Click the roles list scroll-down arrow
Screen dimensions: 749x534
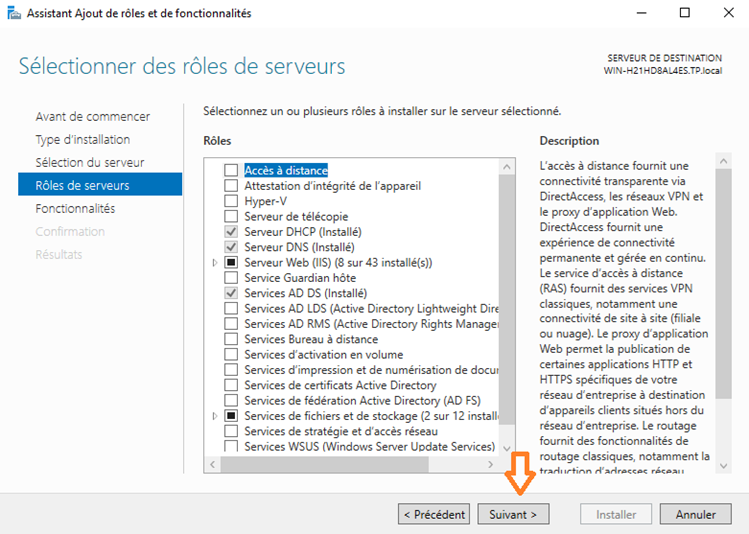click(x=507, y=448)
